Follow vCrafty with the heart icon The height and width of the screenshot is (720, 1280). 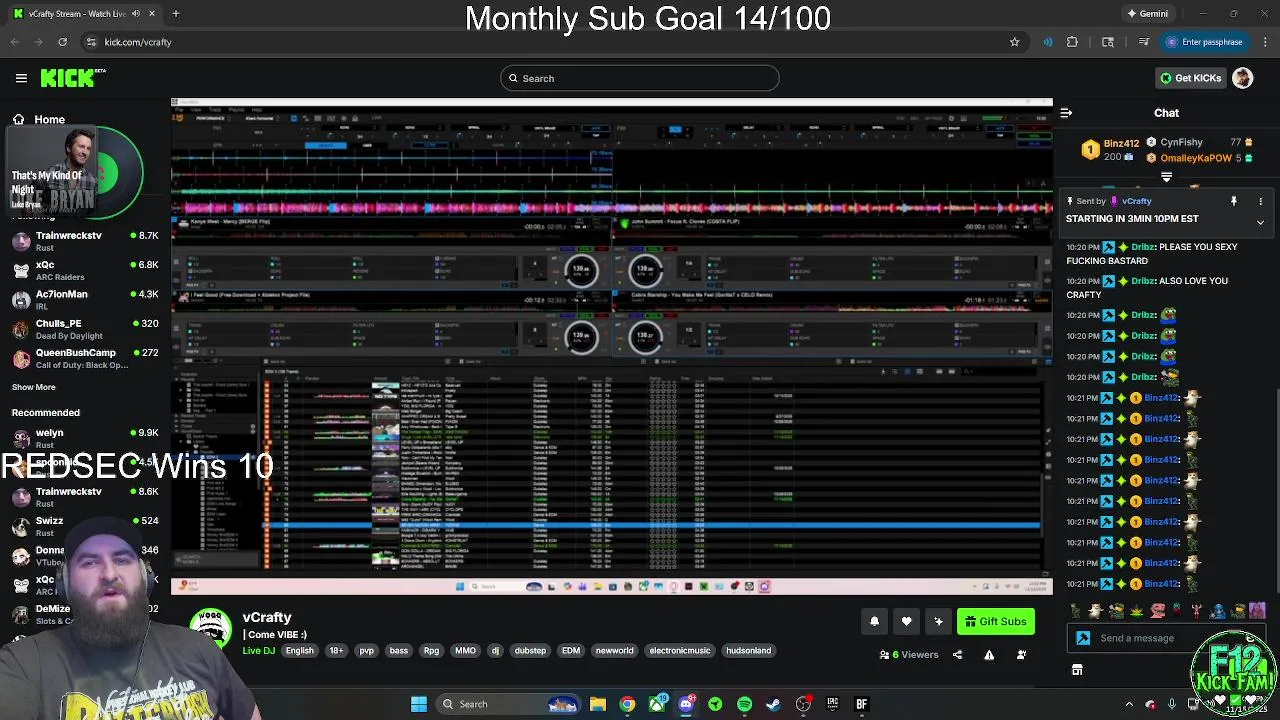(906, 622)
